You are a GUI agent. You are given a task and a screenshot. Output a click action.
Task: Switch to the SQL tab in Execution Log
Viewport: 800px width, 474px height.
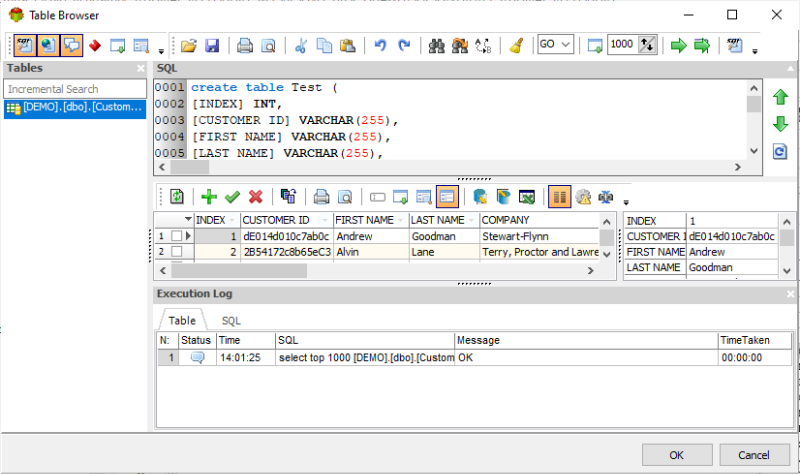coord(231,320)
